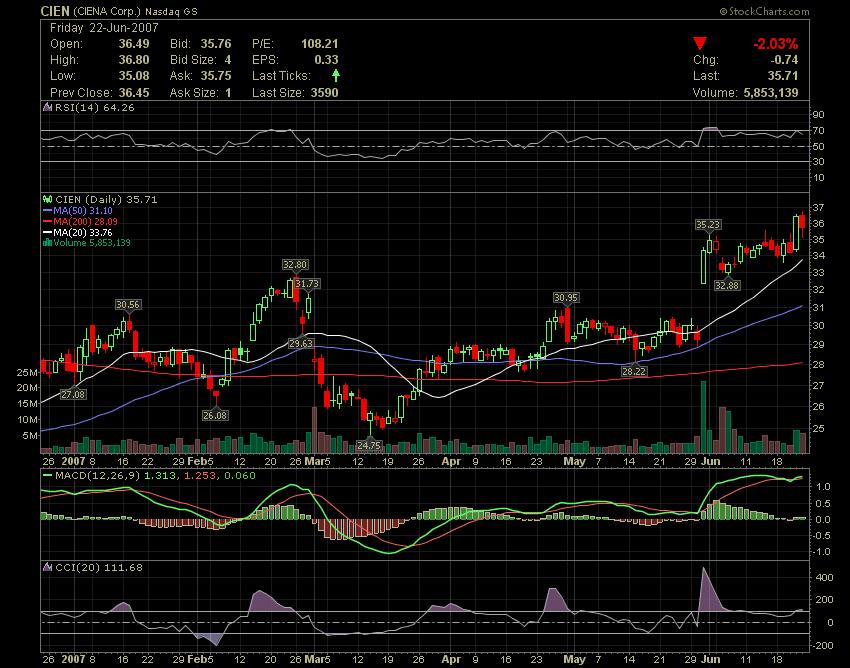Click the Low value 35.08
This screenshot has width=850, height=668.
coord(134,75)
